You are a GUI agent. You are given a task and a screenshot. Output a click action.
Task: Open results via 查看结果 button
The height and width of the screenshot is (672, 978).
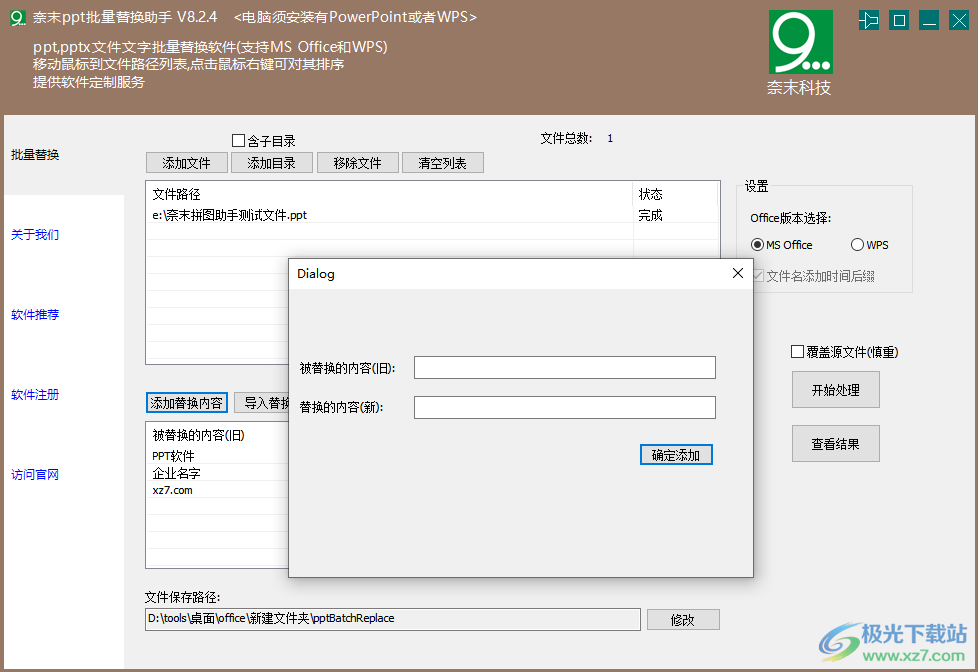click(x=835, y=443)
